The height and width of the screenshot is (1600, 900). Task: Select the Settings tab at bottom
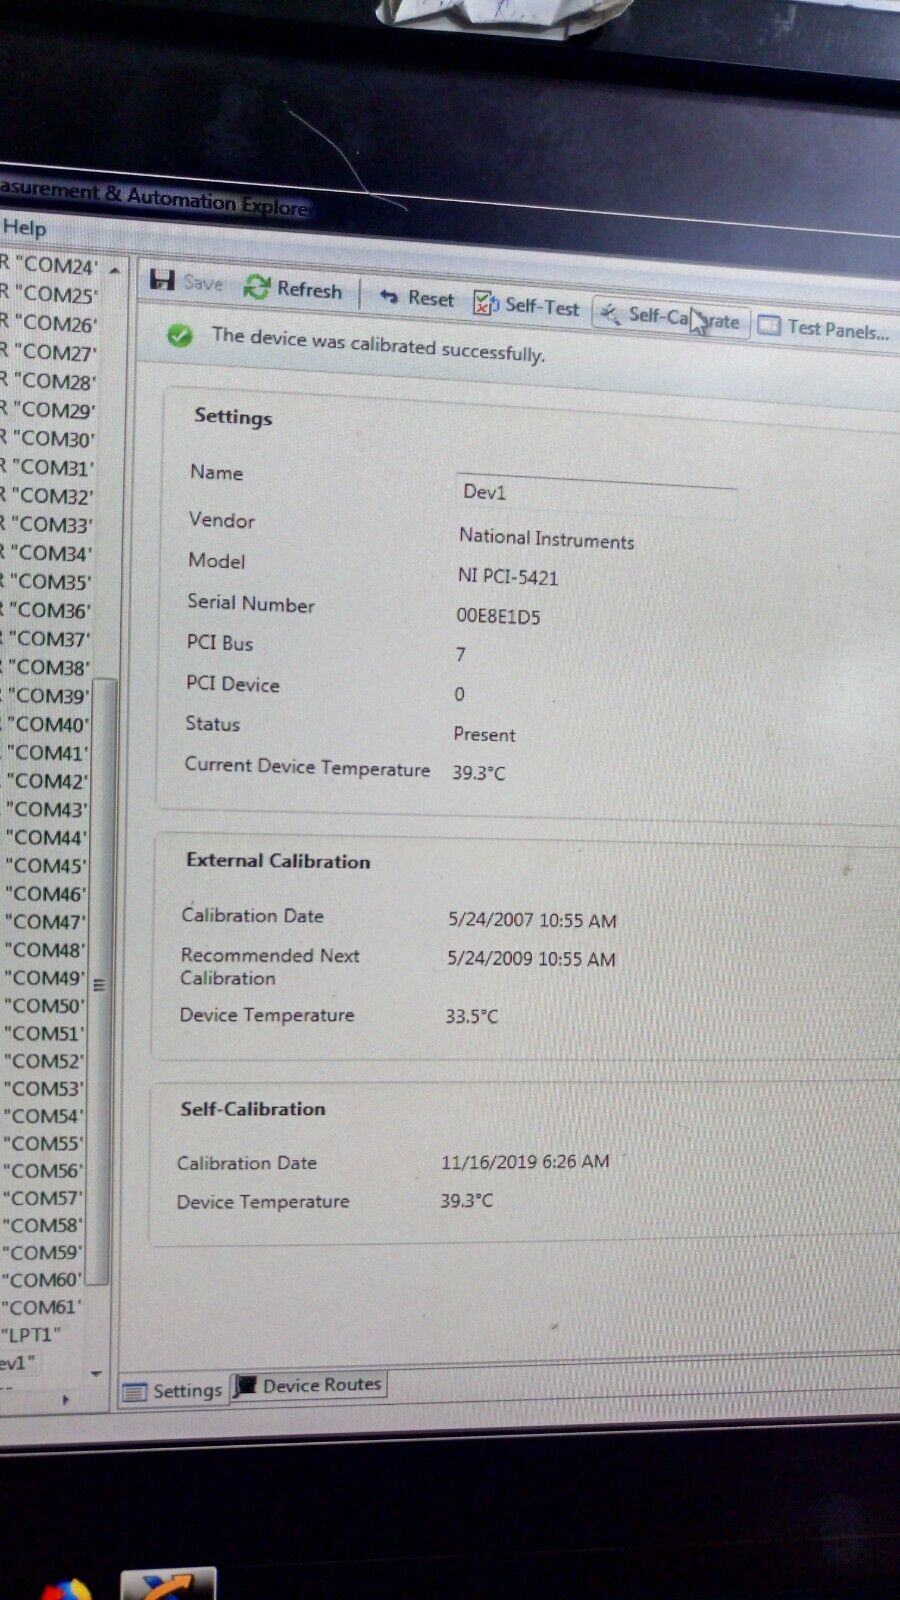click(174, 1390)
